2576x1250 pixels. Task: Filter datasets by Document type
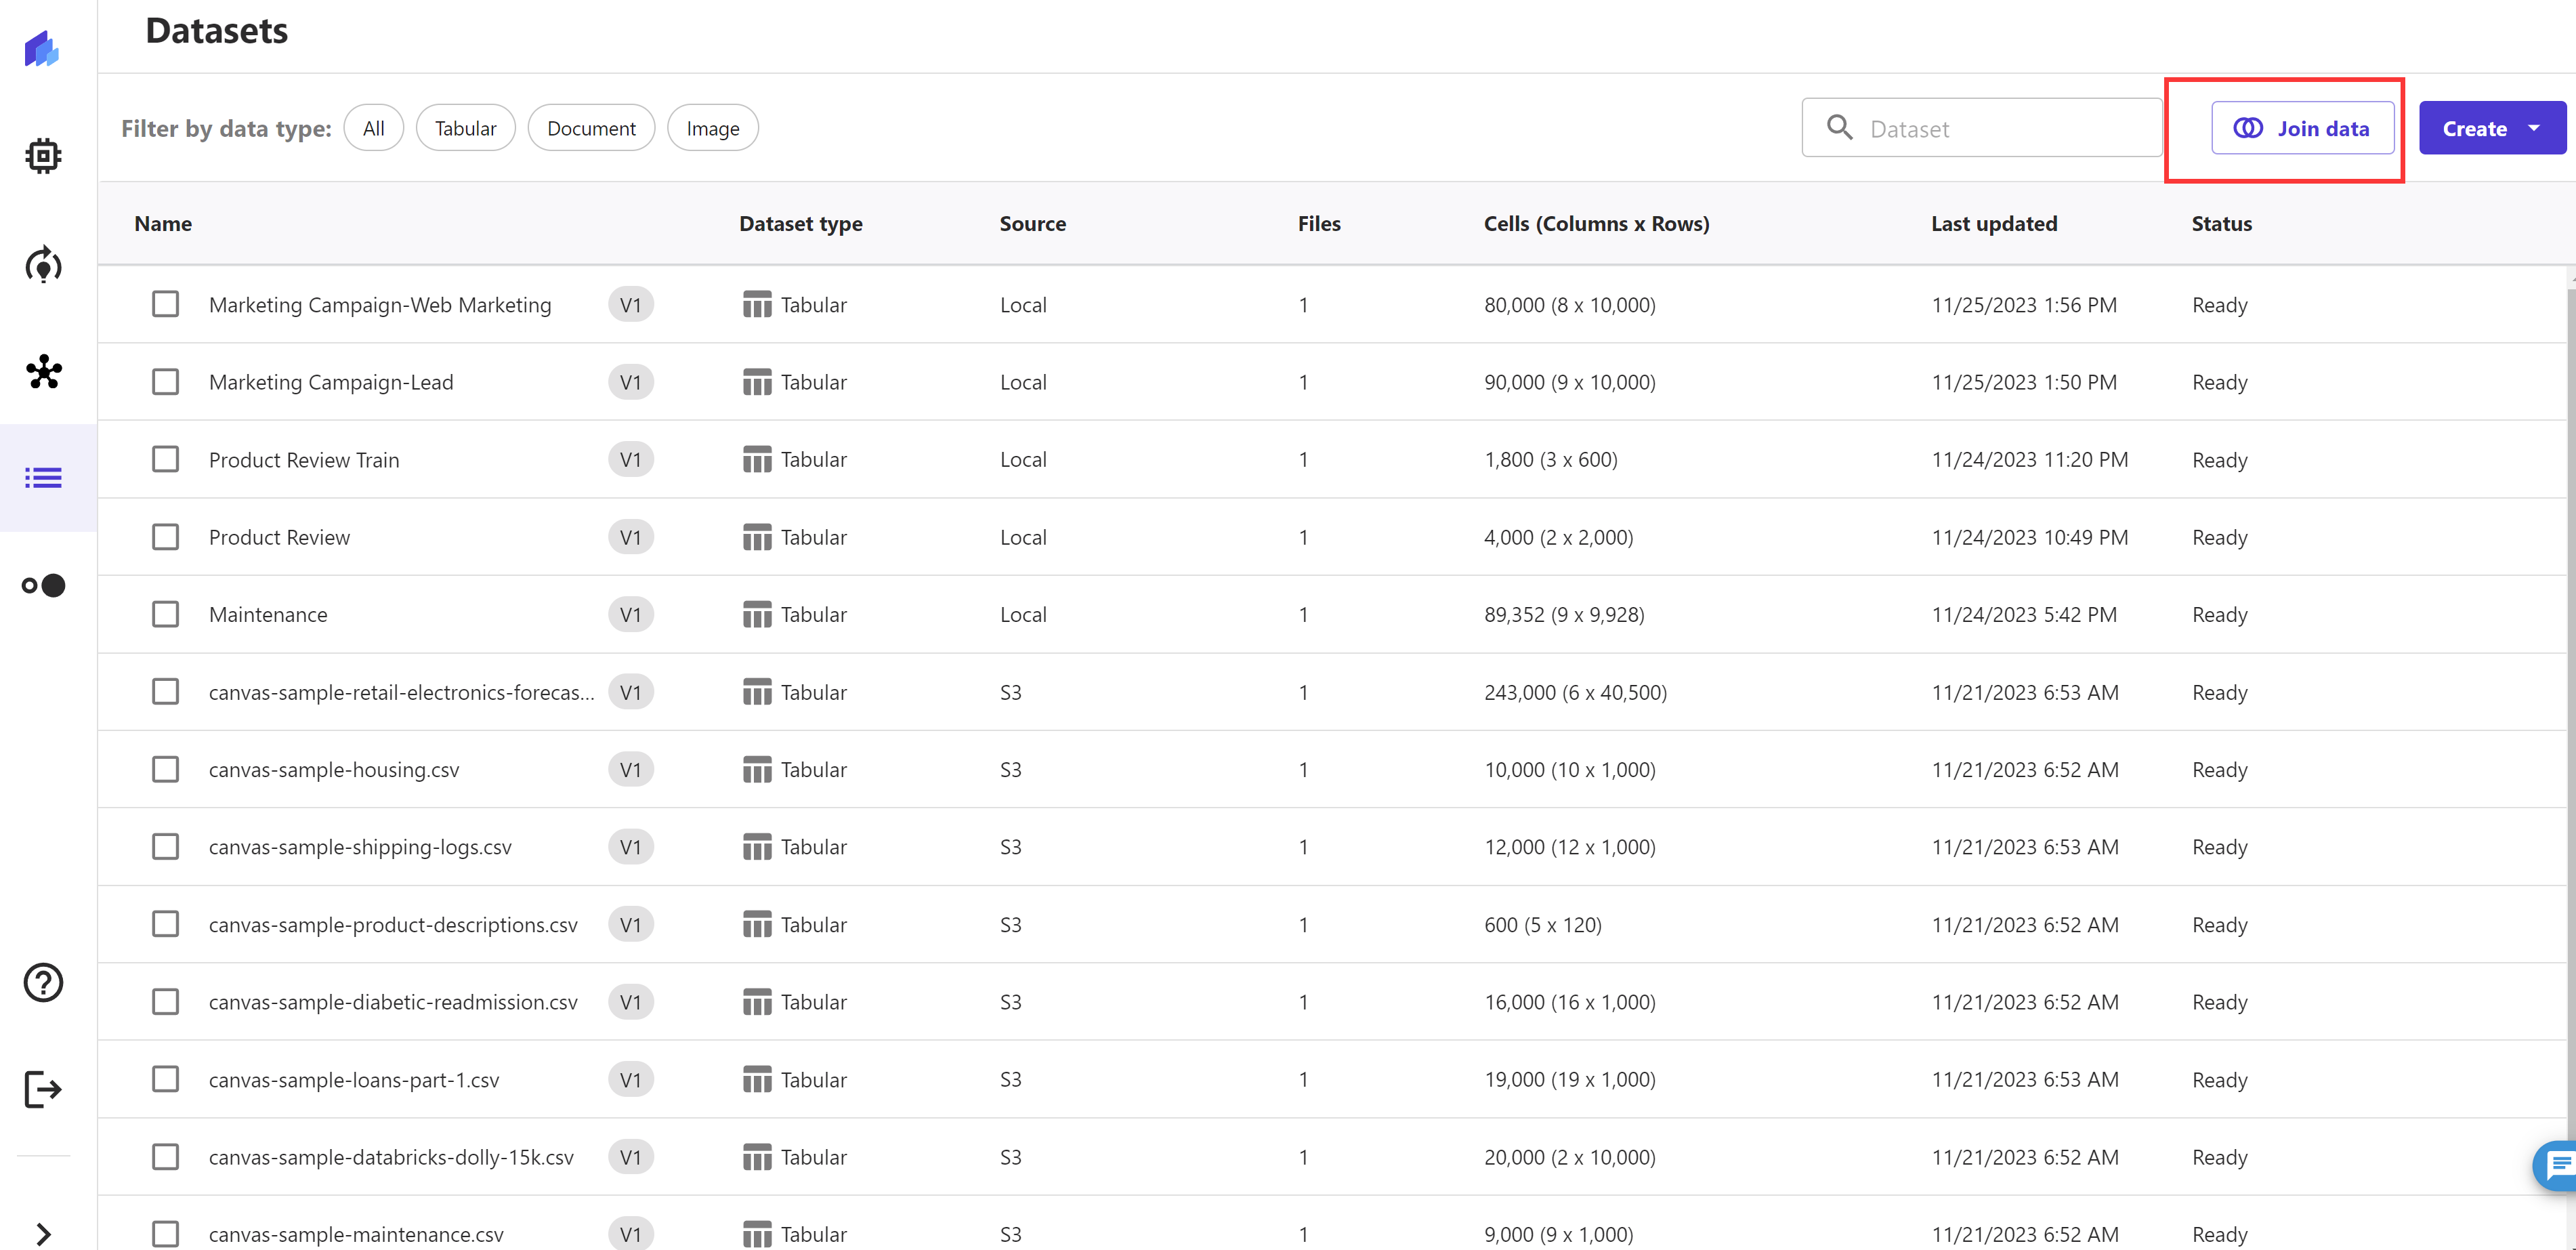[591, 128]
